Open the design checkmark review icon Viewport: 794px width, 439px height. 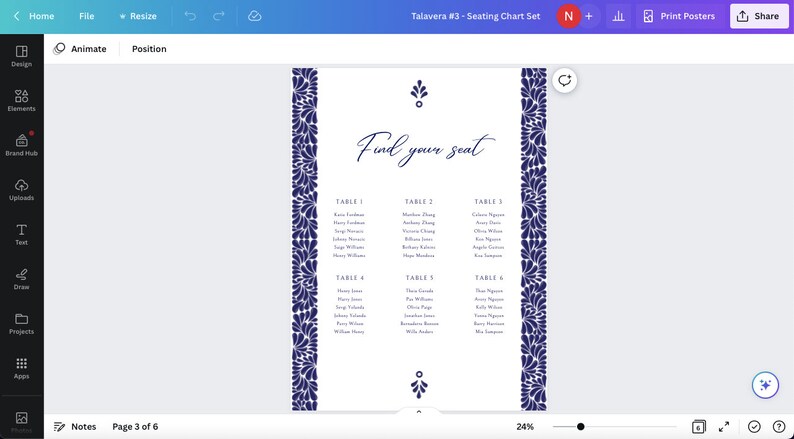(x=754, y=426)
